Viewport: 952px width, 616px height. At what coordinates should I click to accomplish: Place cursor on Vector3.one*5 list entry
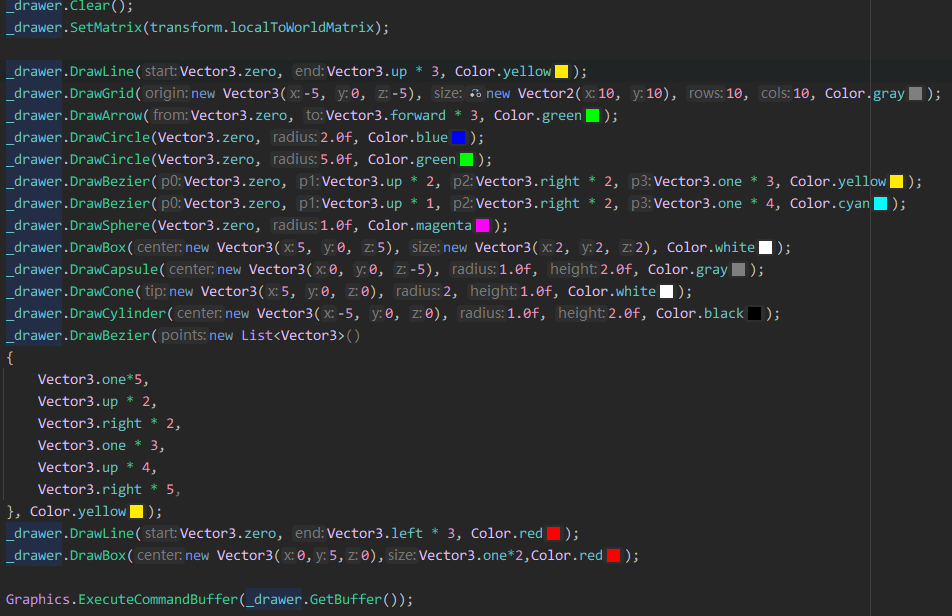tap(92, 380)
